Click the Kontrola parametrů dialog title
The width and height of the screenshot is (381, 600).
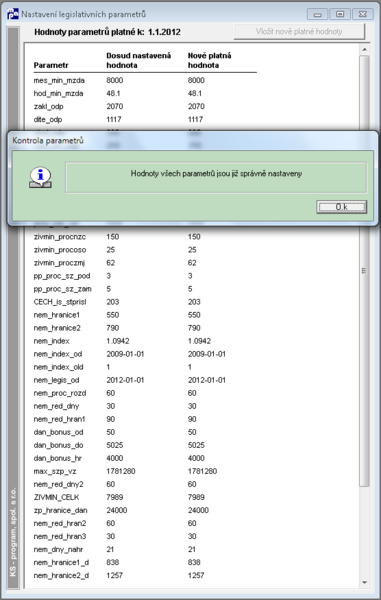click(48, 140)
